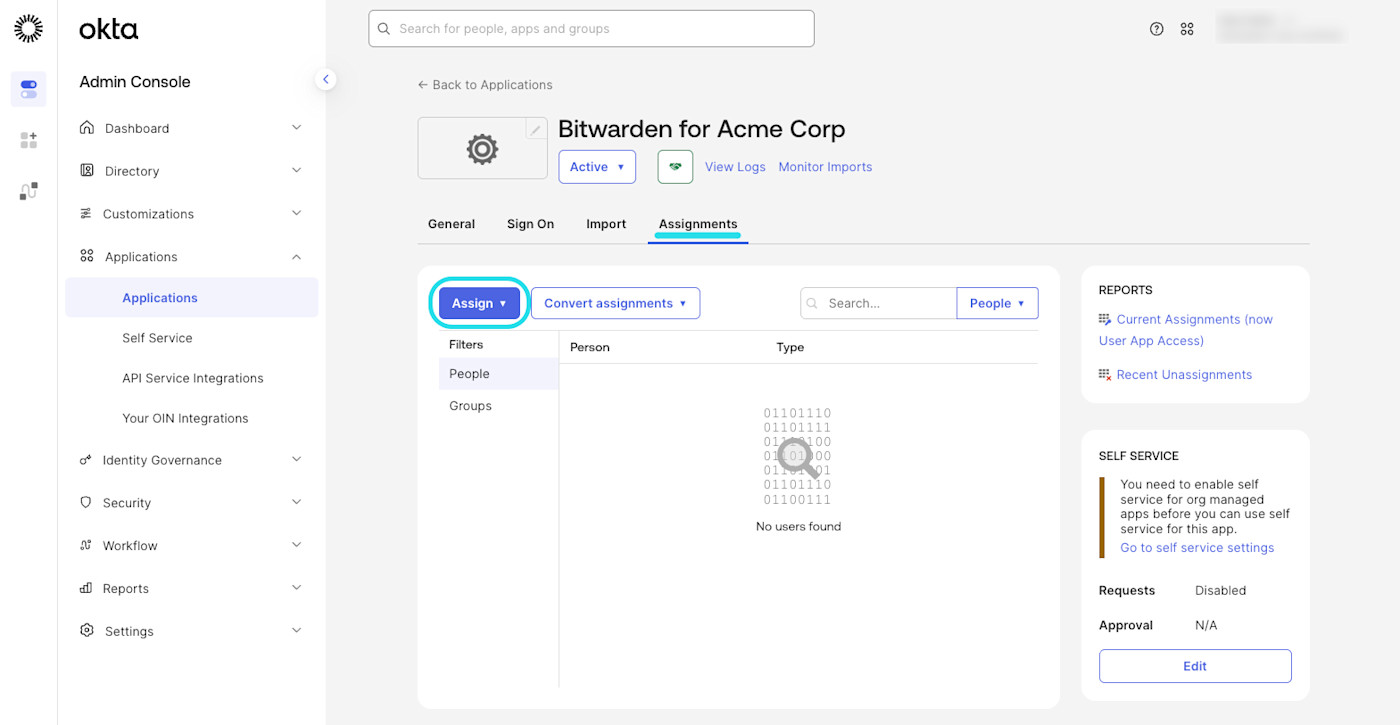Image resolution: width=1400 pixels, height=725 pixels.
Task: Click the Type column header
Action: tap(790, 347)
